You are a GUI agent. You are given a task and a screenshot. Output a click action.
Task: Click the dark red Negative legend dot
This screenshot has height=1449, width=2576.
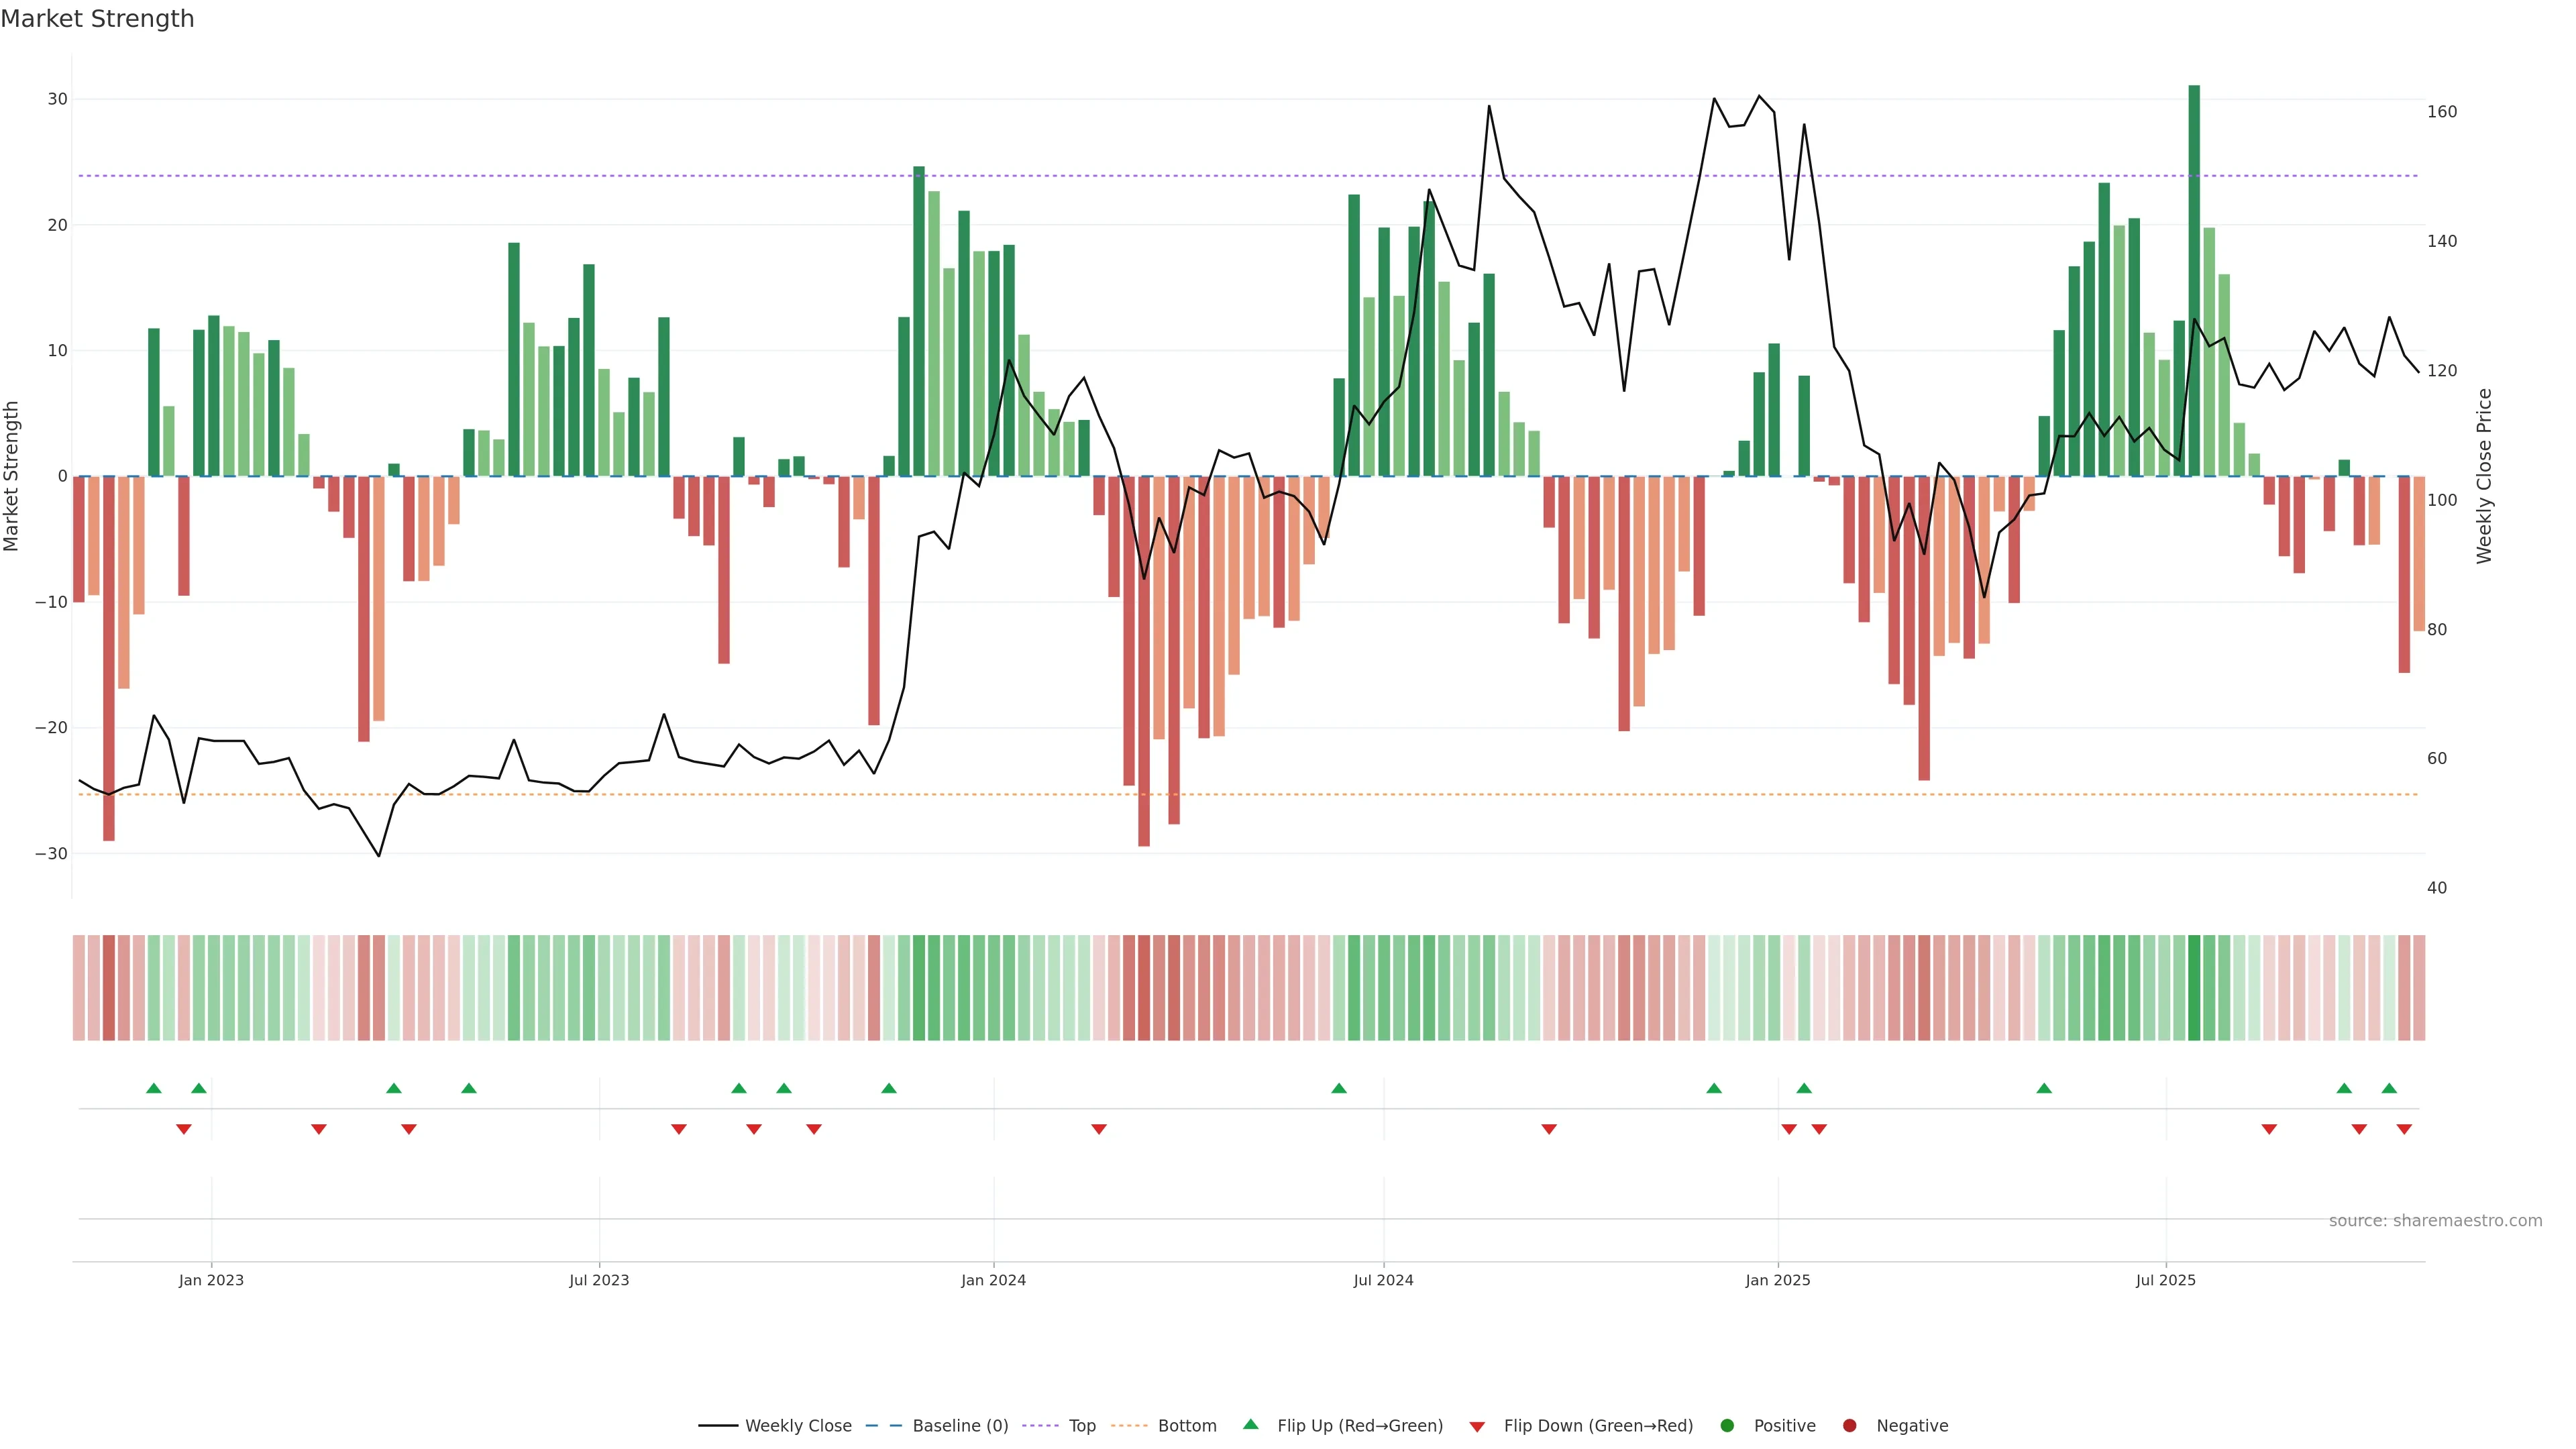point(1849,1426)
